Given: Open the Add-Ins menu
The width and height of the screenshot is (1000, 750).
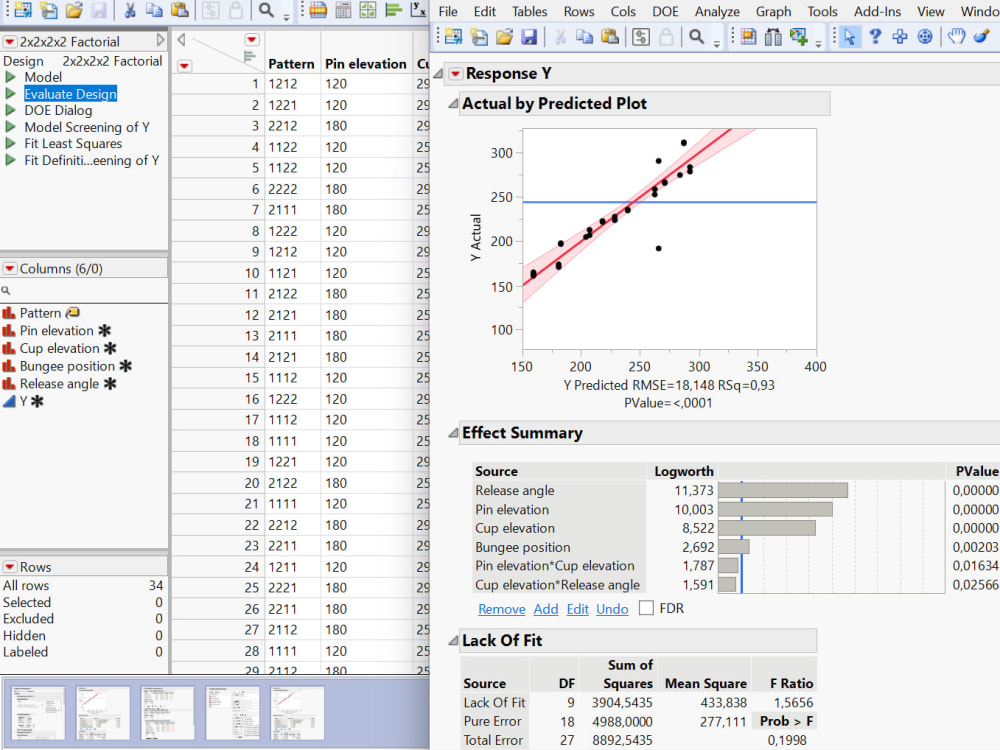Looking at the screenshot, I should click(878, 11).
